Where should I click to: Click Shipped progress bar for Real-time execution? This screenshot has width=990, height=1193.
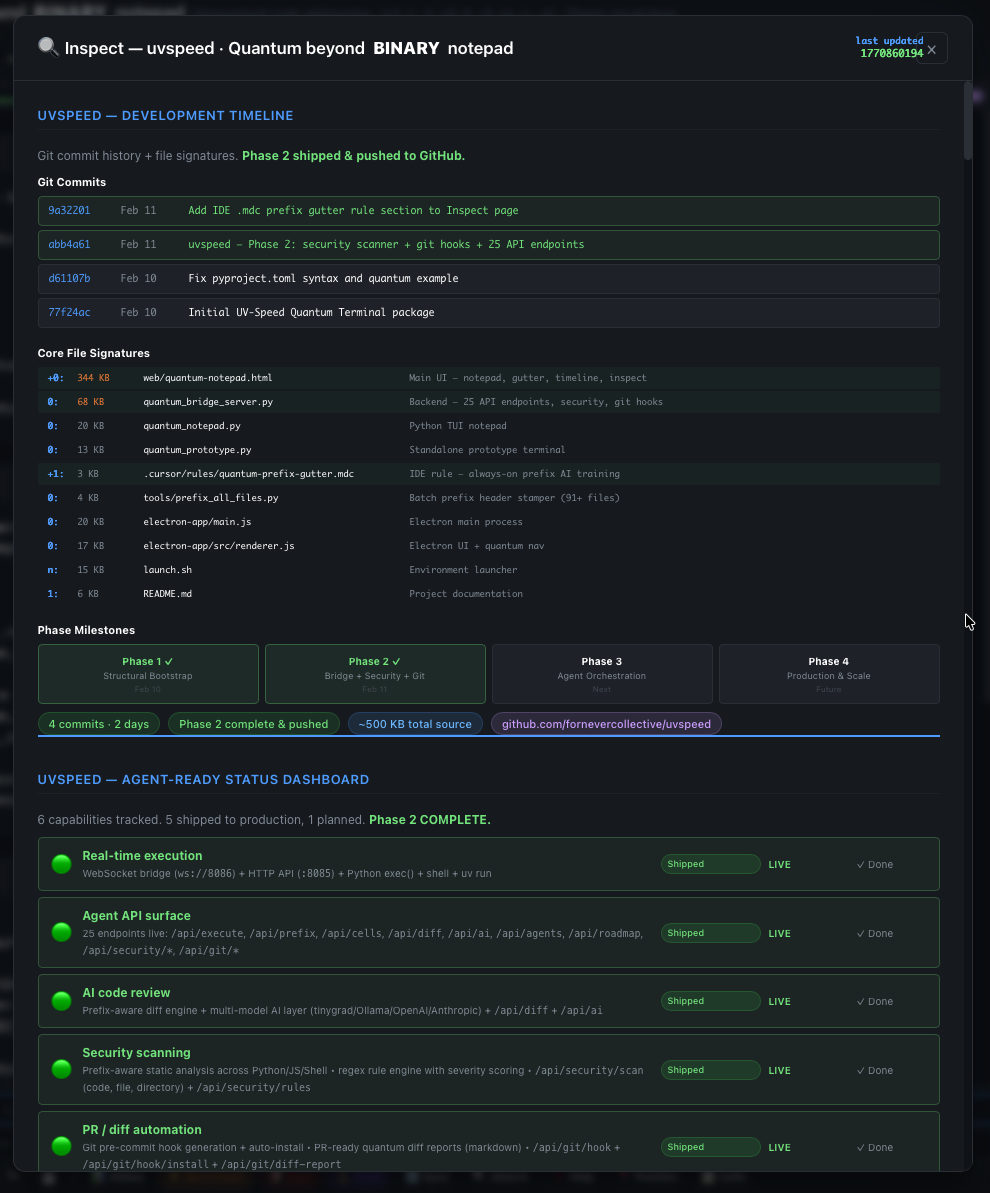coord(710,864)
